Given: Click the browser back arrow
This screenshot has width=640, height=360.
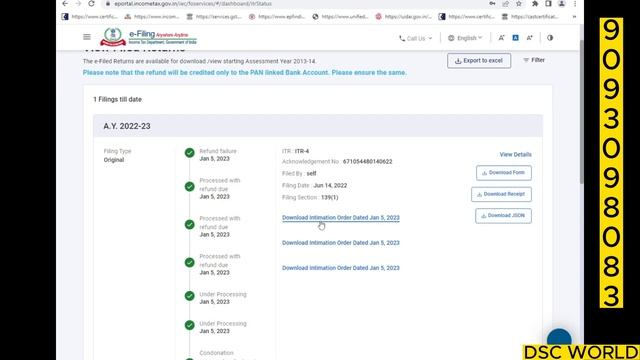Looking at the screenshot, I should click(x=65, y=4).
